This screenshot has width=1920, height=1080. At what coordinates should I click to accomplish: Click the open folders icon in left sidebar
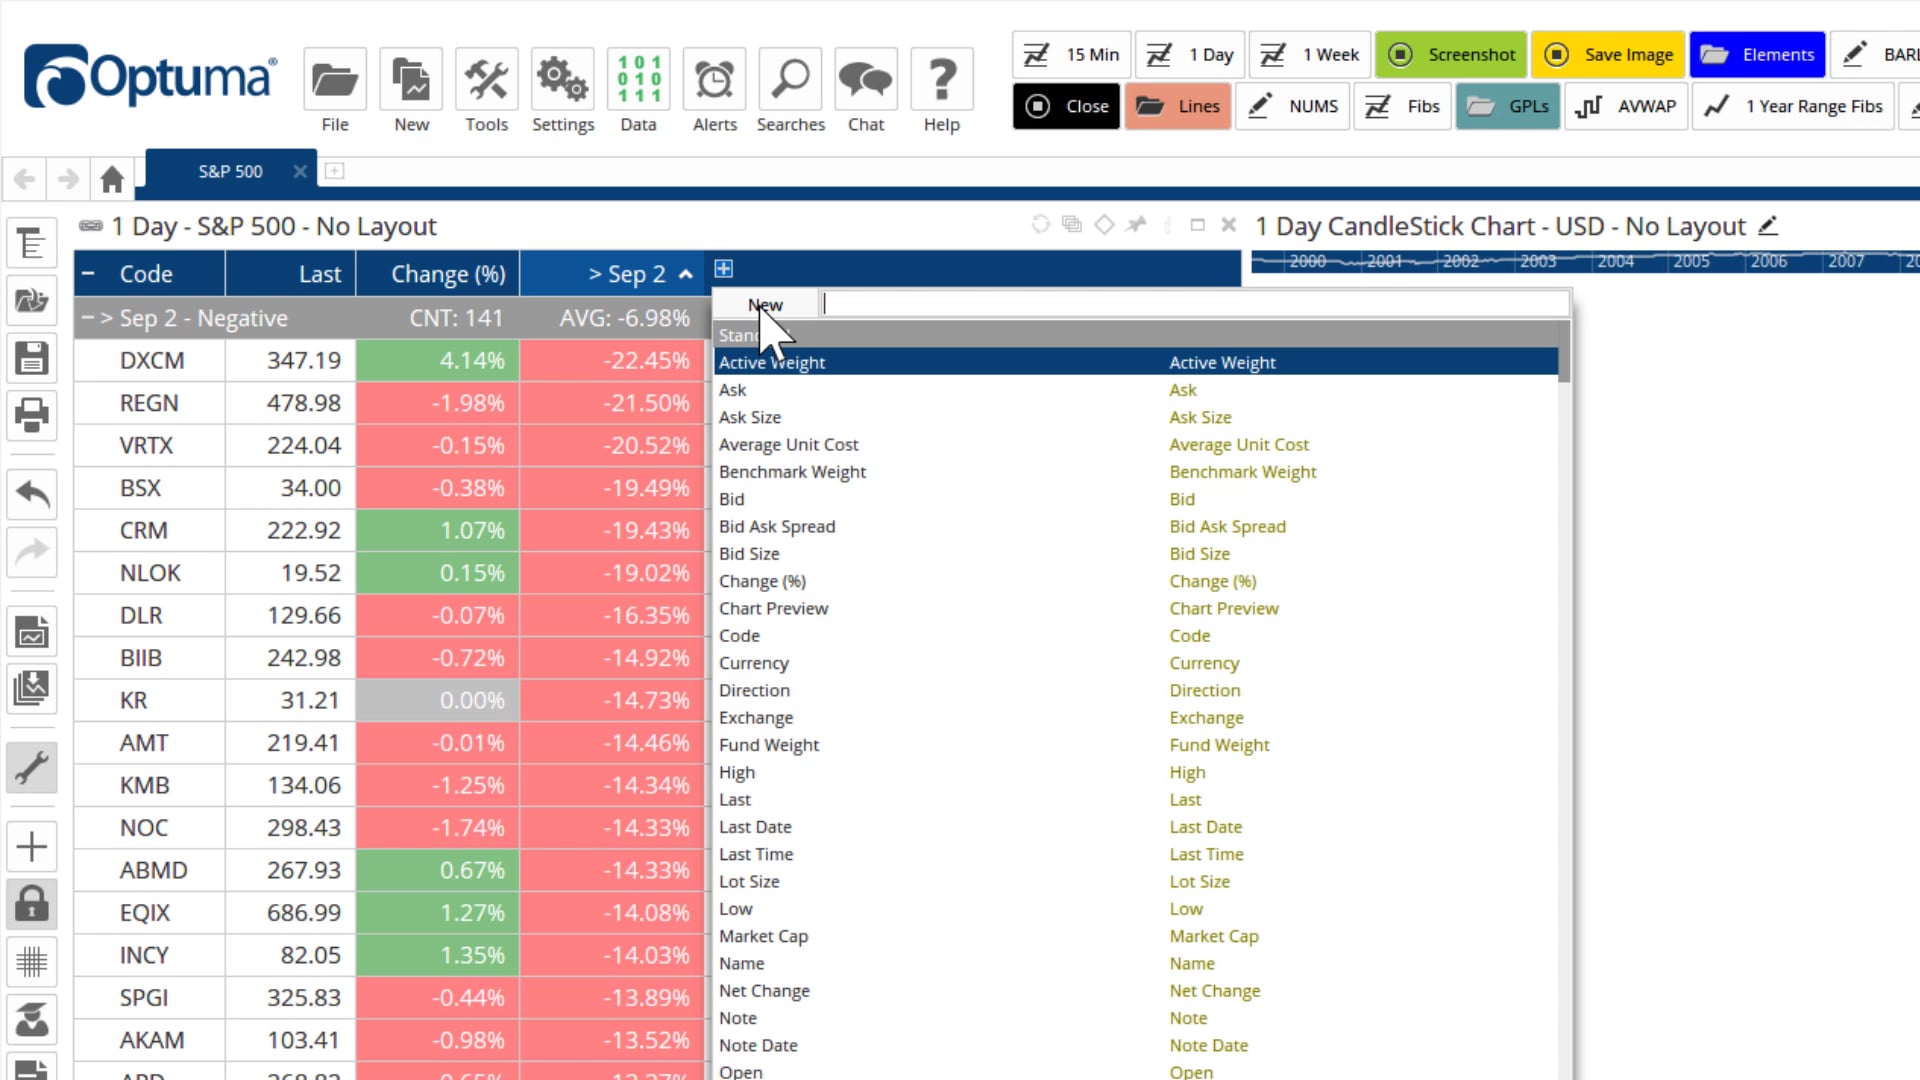pos(32,300)
